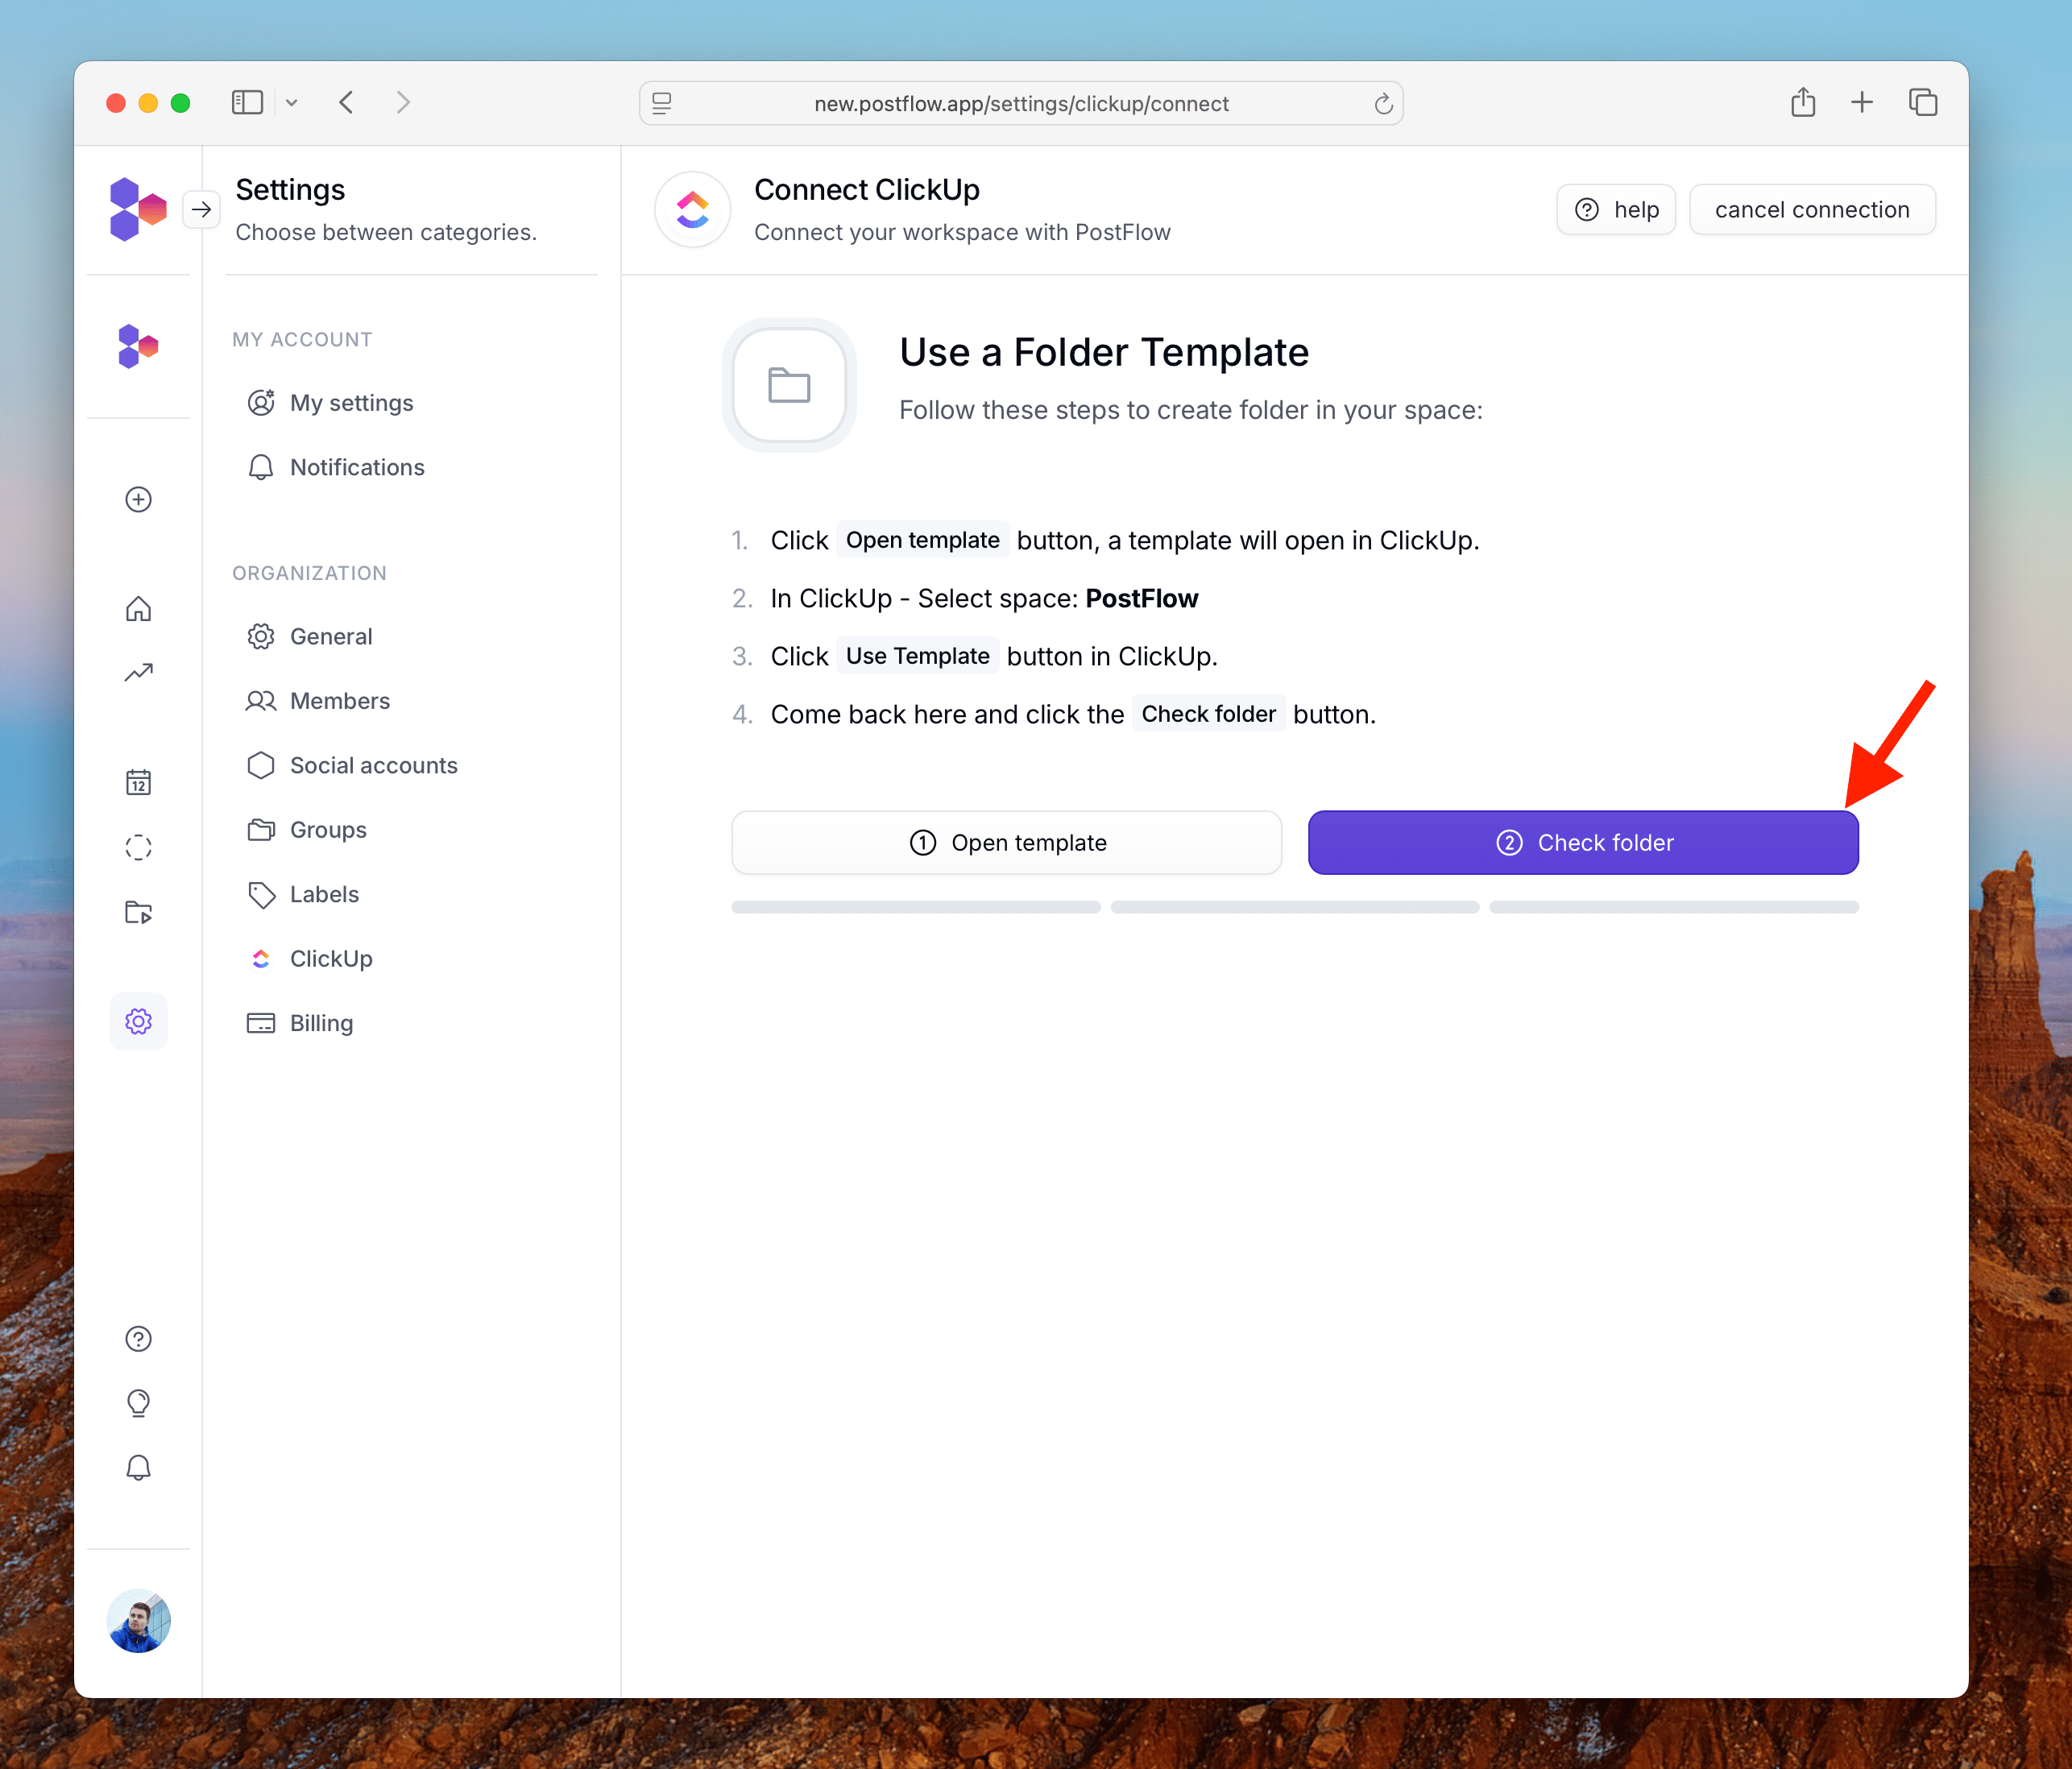The image size is (2072, 1769).
Task: Open the Safari sidebar dropdown chevron
Action: (292, 103)
